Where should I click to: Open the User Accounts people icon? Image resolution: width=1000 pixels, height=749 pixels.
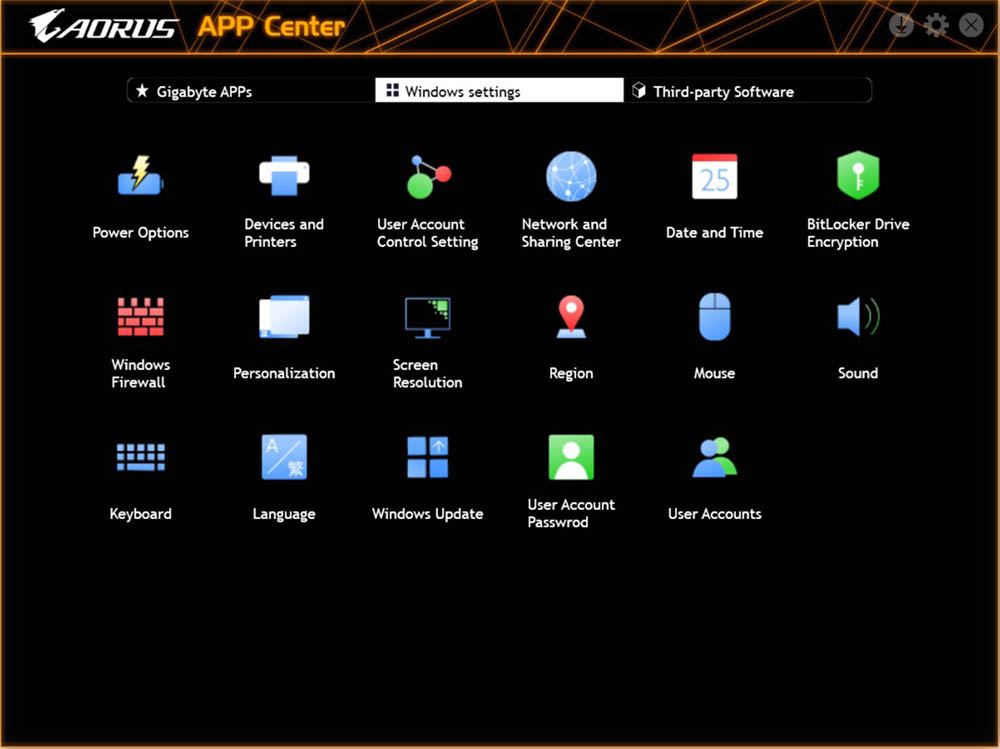point(714,457)
